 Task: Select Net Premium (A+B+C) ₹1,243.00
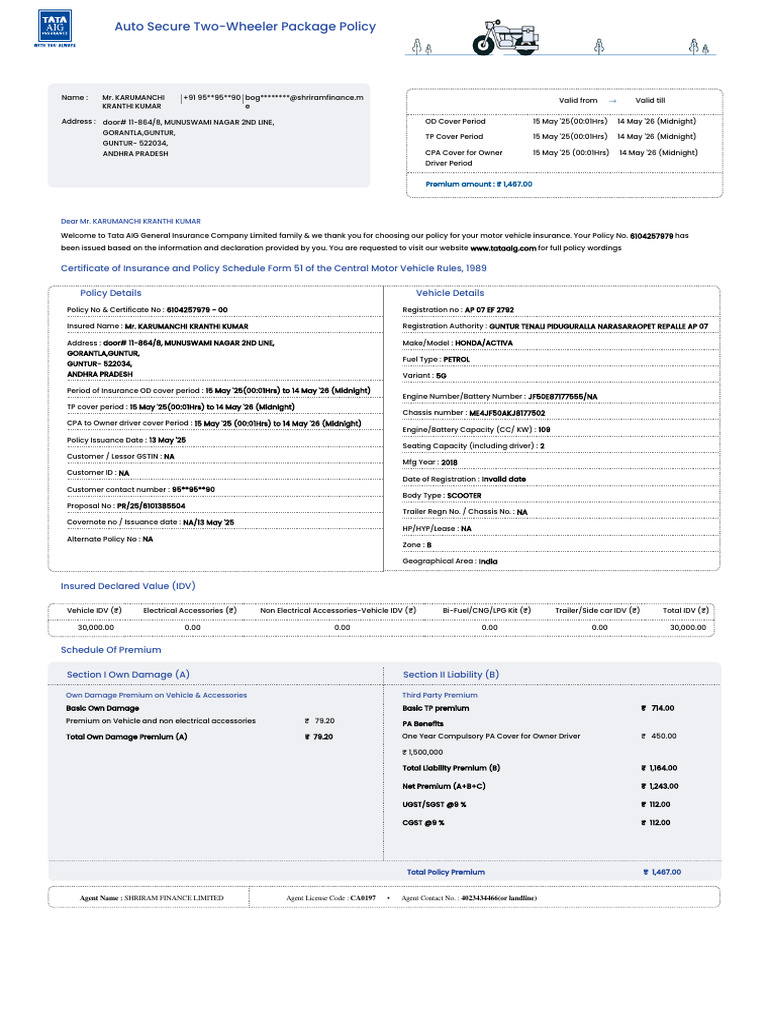point(540,786)
